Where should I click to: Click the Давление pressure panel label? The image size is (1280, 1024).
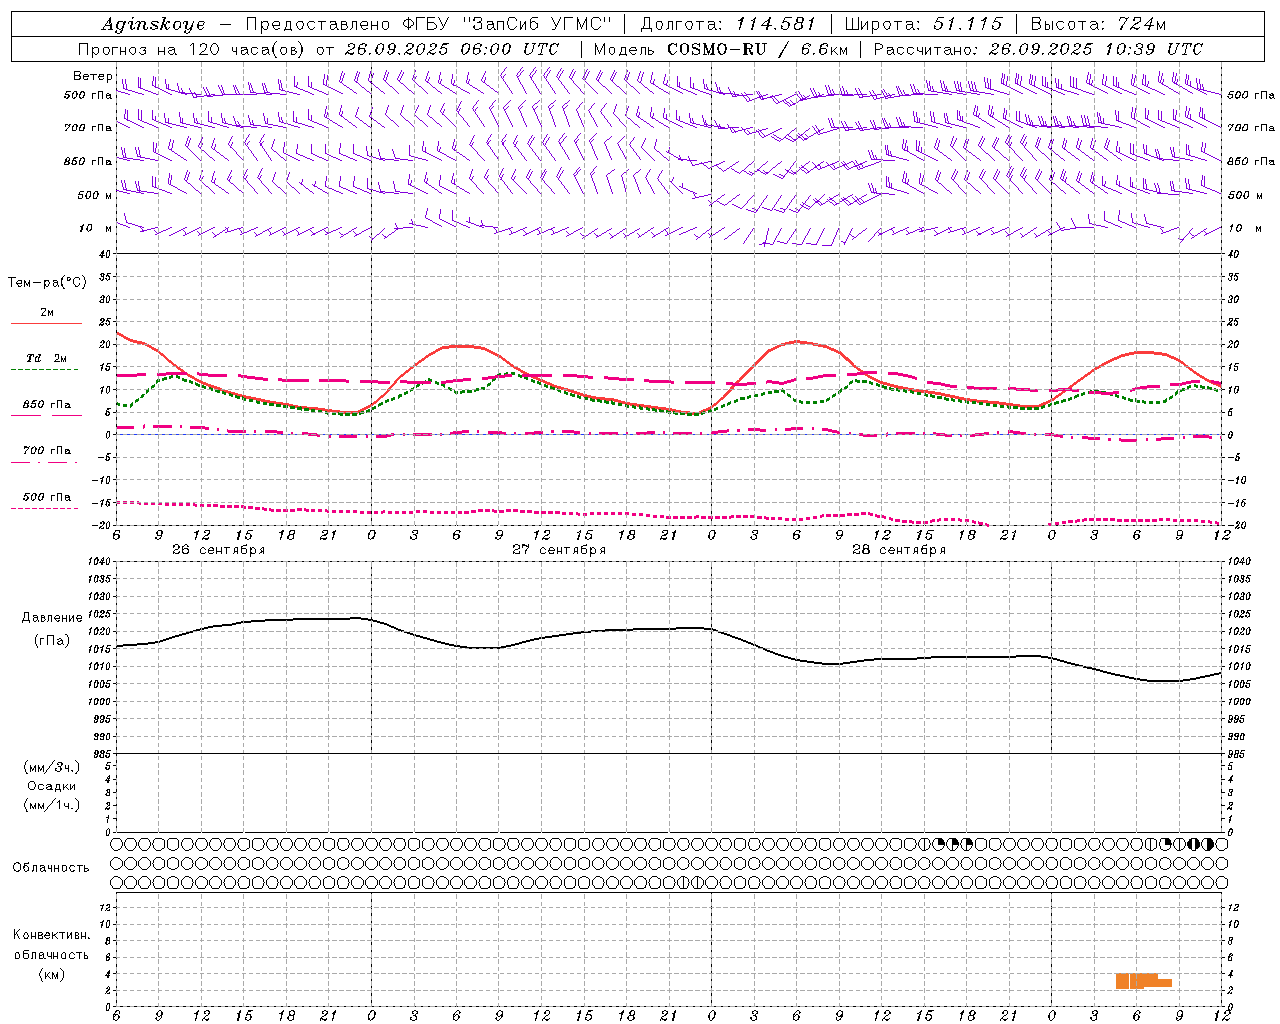pyautogui.click(x=52, y=618)
